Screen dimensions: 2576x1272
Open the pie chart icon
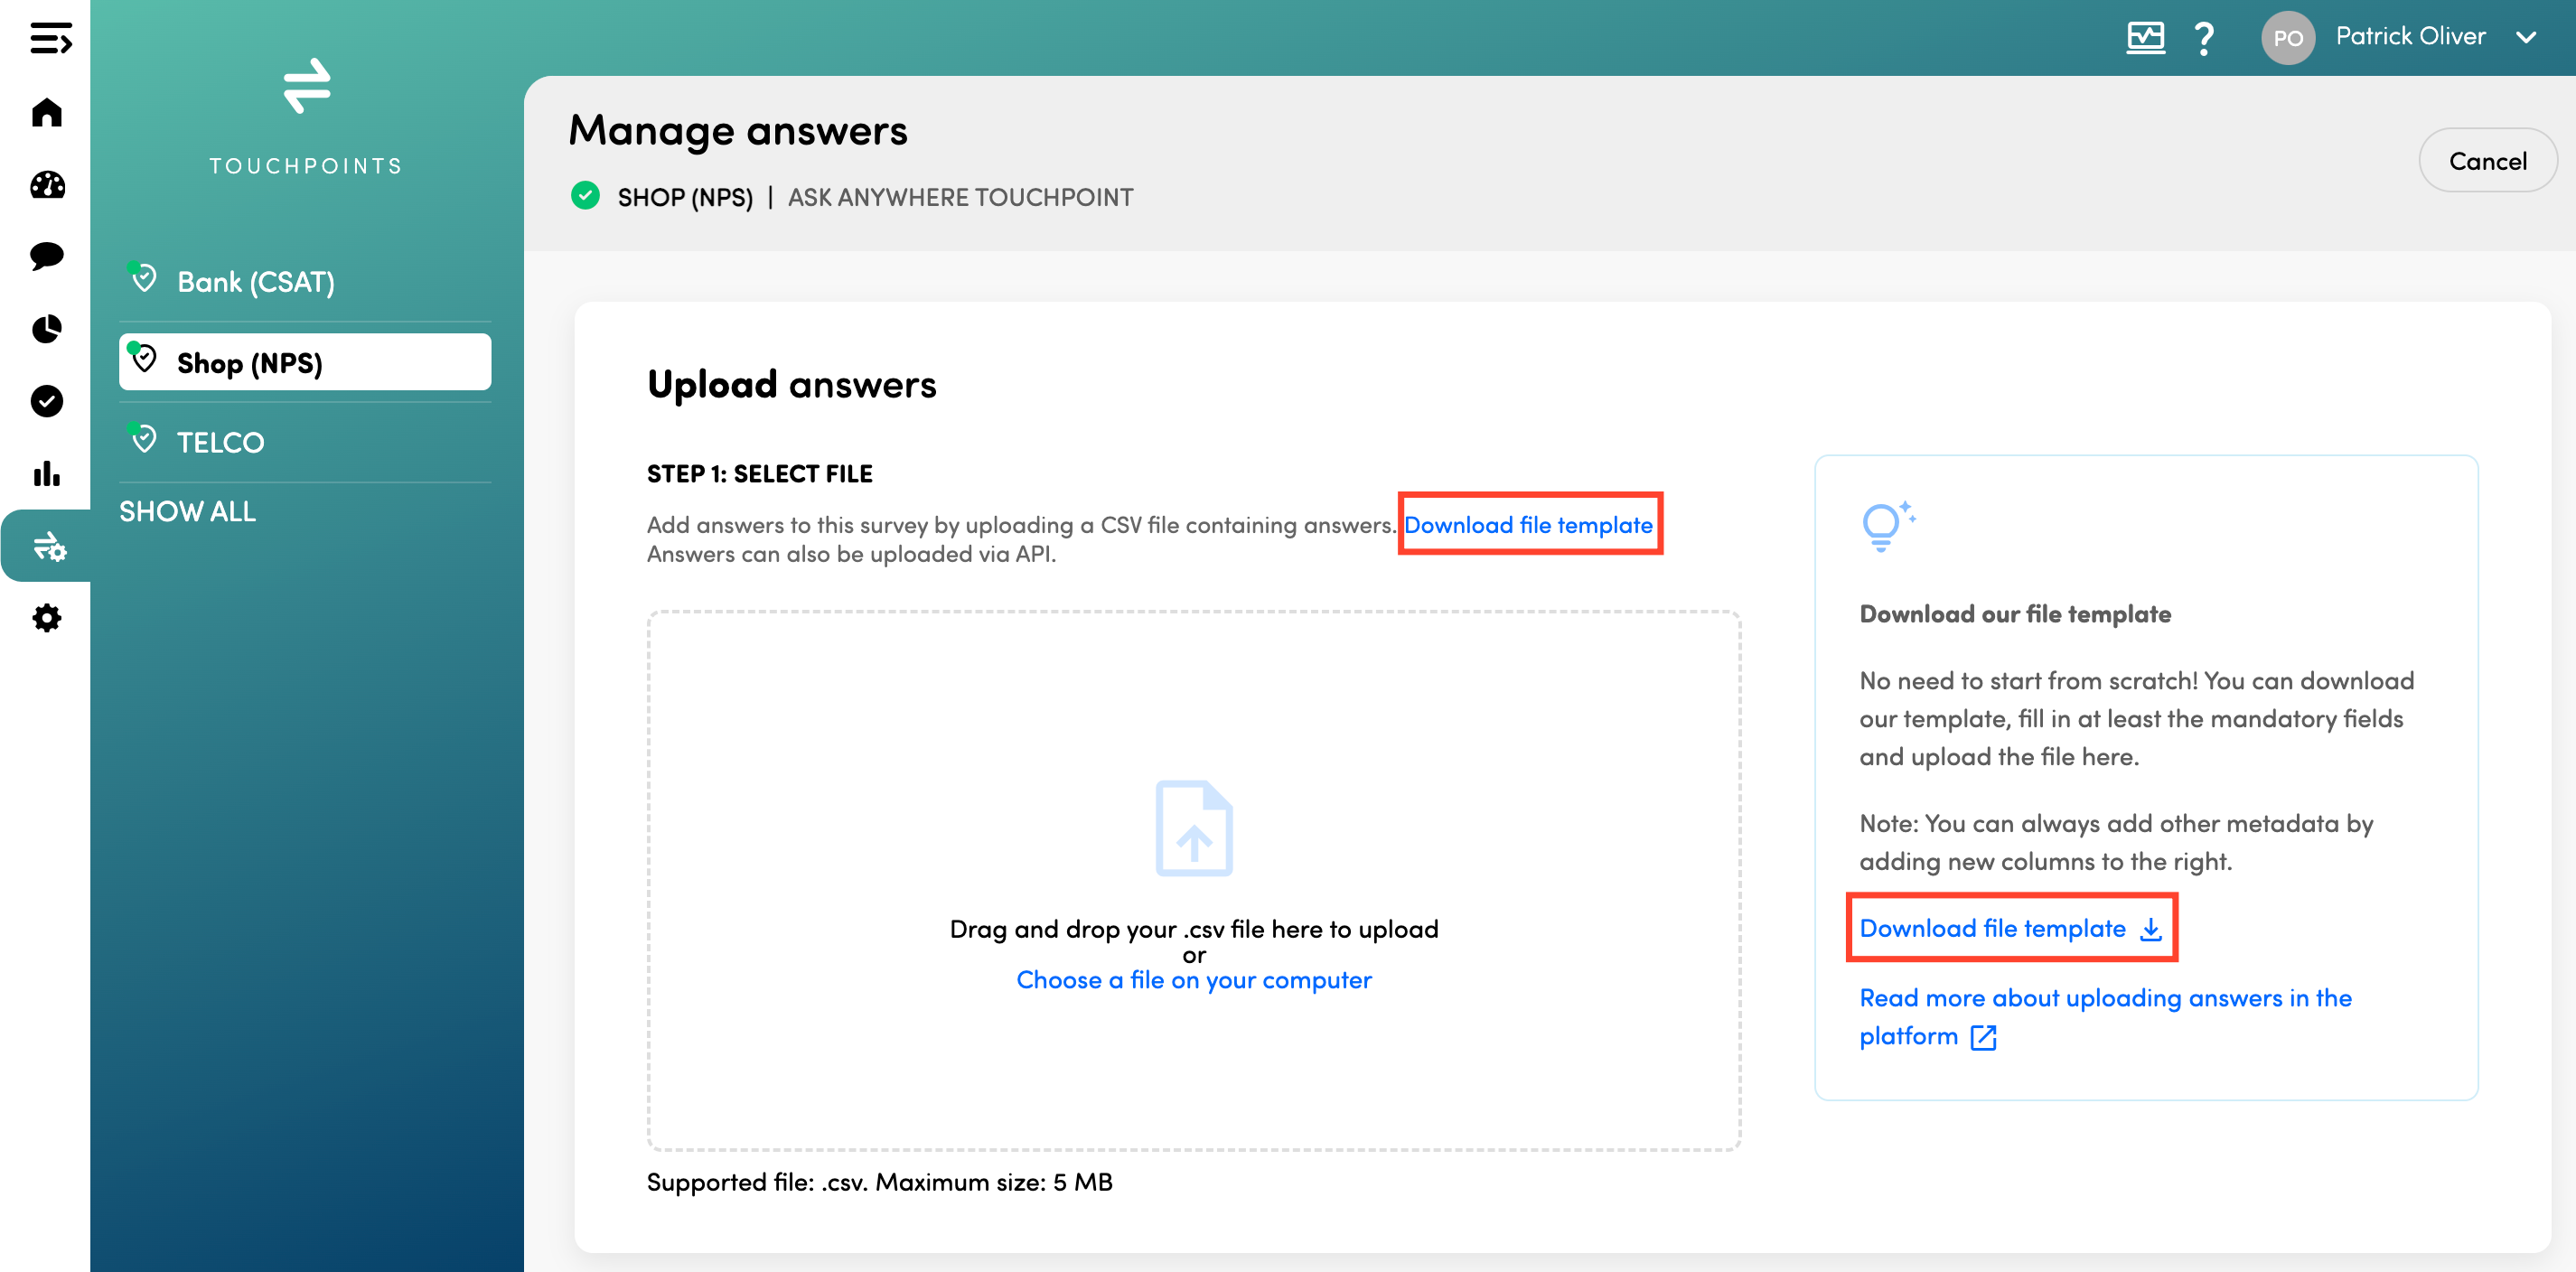(47, 329)
